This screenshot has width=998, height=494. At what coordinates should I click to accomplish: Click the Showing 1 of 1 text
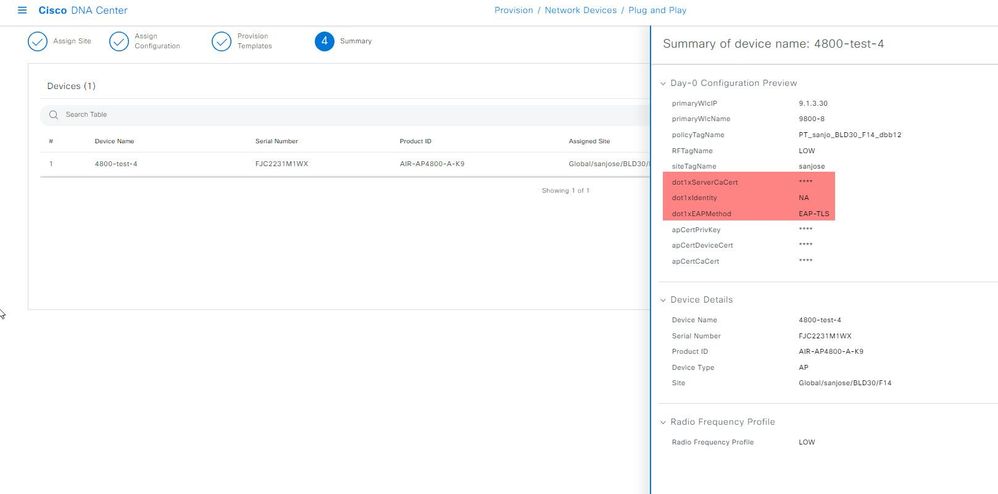[565, 190]
